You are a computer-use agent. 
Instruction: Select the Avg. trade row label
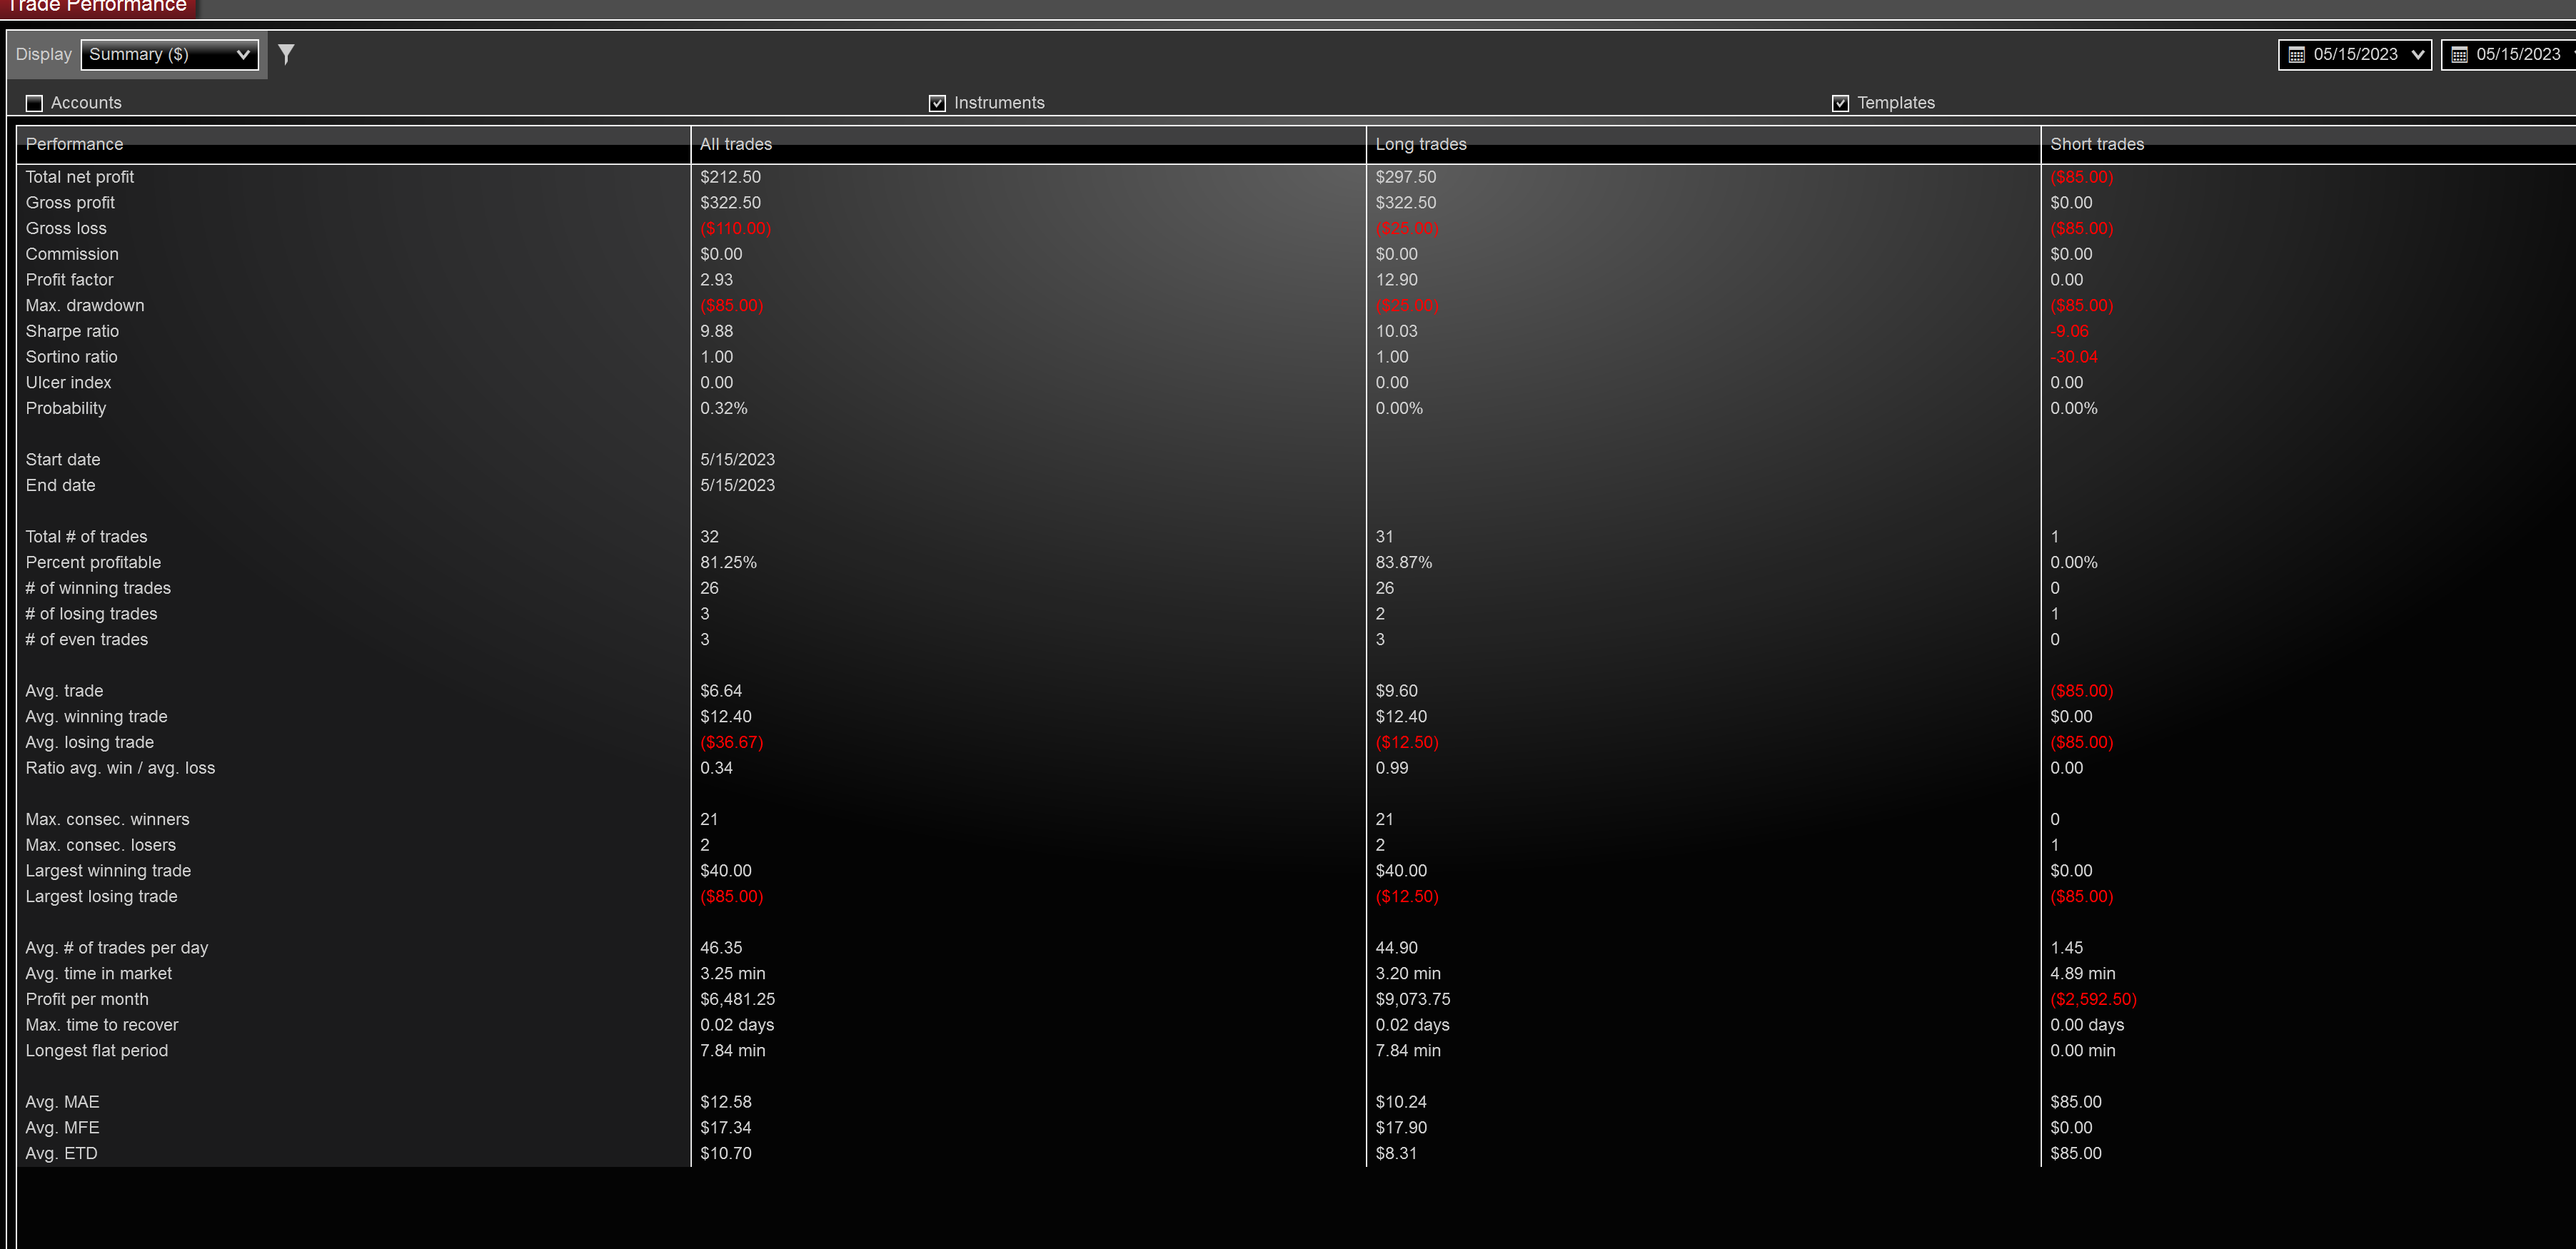[64, 691]
